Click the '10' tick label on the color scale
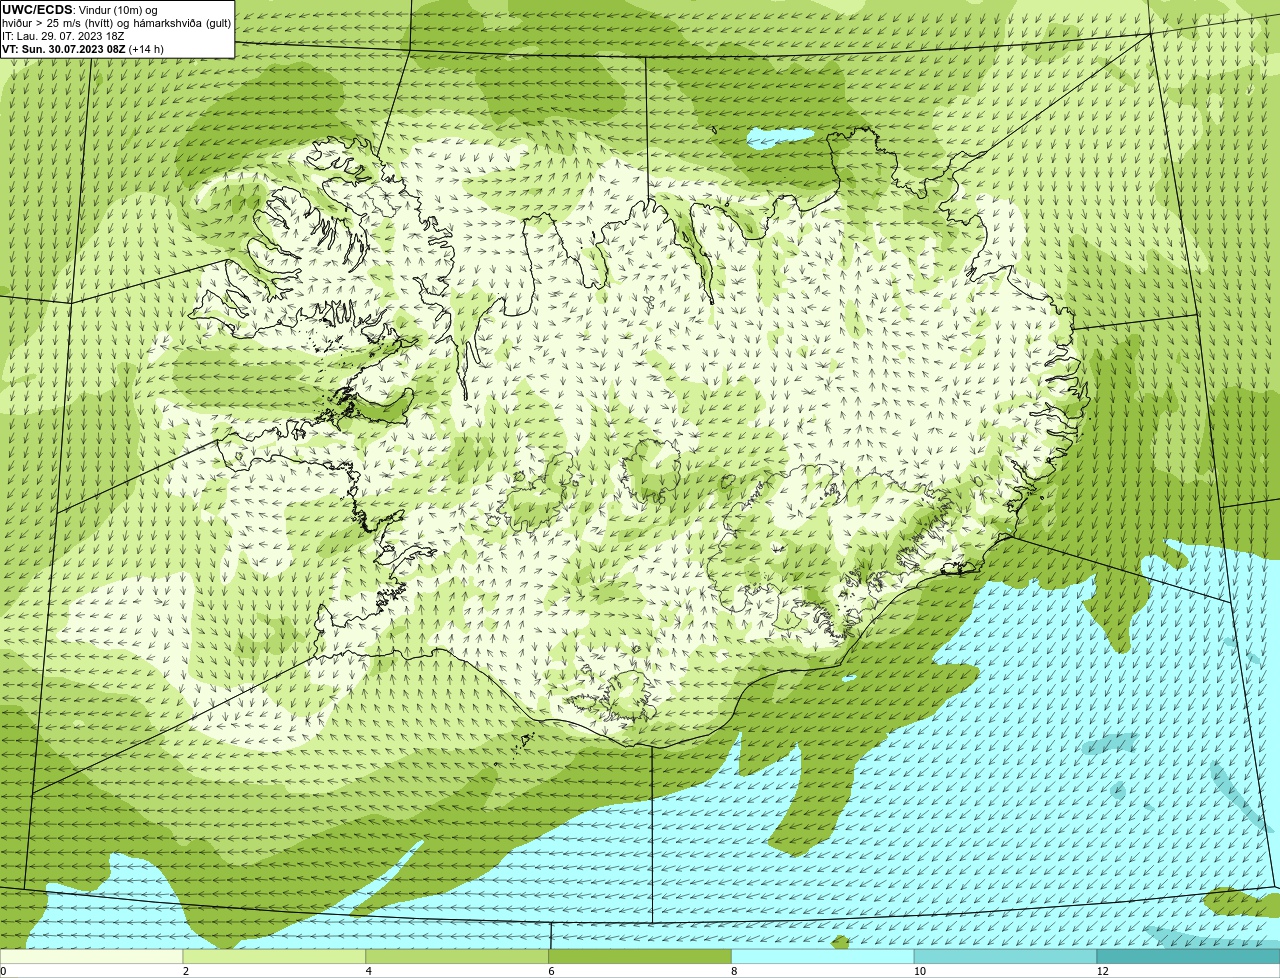1280x978 pixels. (918, 971)
